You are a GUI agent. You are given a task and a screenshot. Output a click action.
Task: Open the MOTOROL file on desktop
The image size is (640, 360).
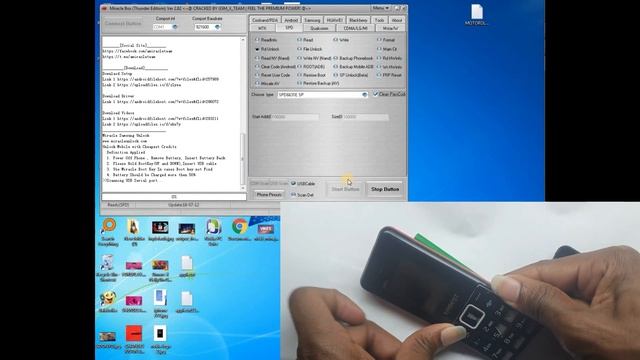pyautogui.click(x=476, y=15)
